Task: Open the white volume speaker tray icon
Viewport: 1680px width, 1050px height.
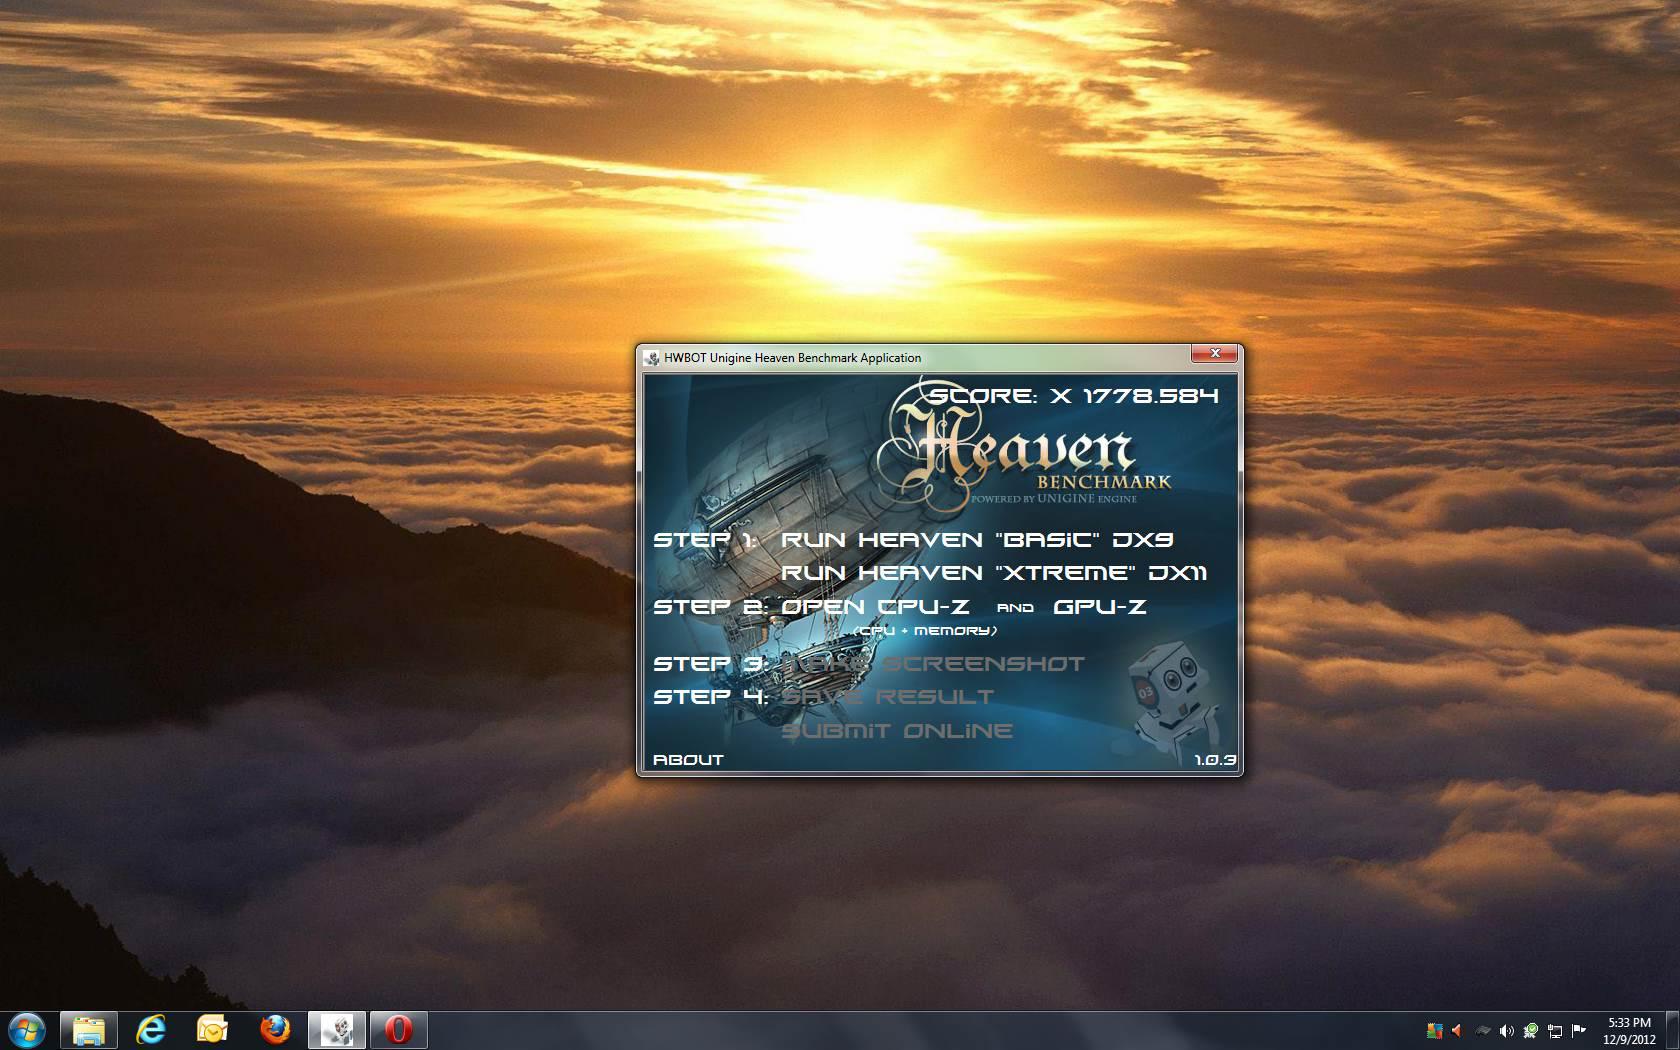Action: [1507, 1030]
